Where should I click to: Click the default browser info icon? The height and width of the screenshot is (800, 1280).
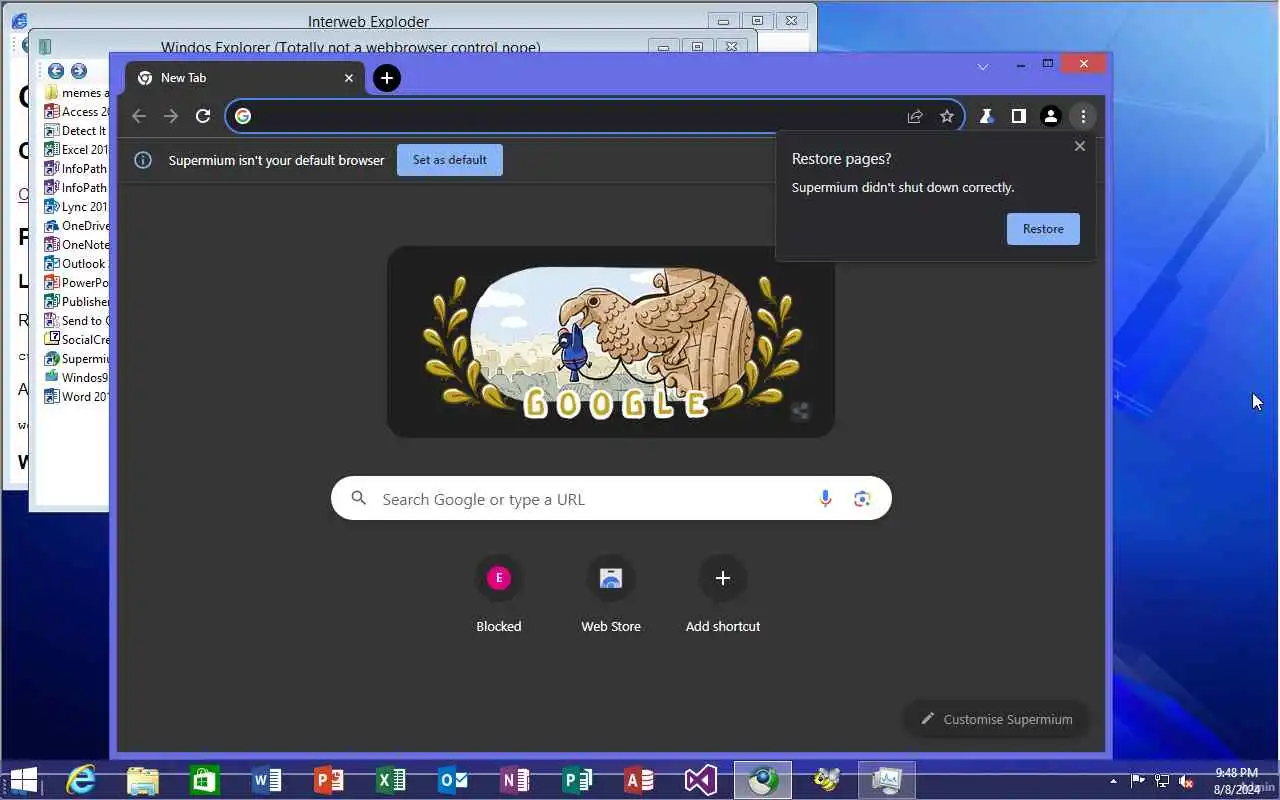pos(143,160)
